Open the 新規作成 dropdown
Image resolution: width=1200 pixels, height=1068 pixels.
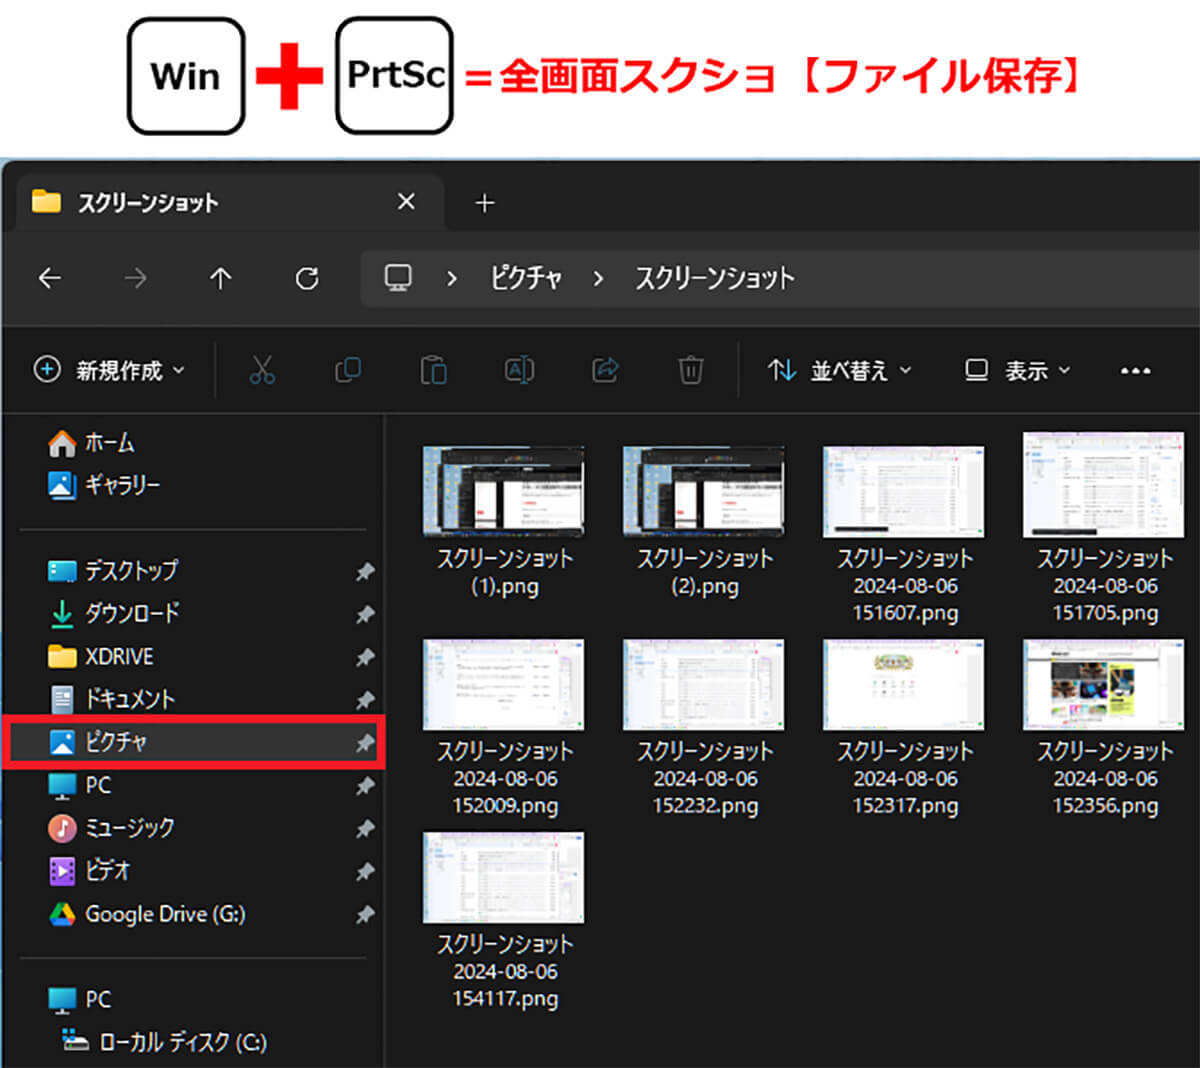[109, 370]
